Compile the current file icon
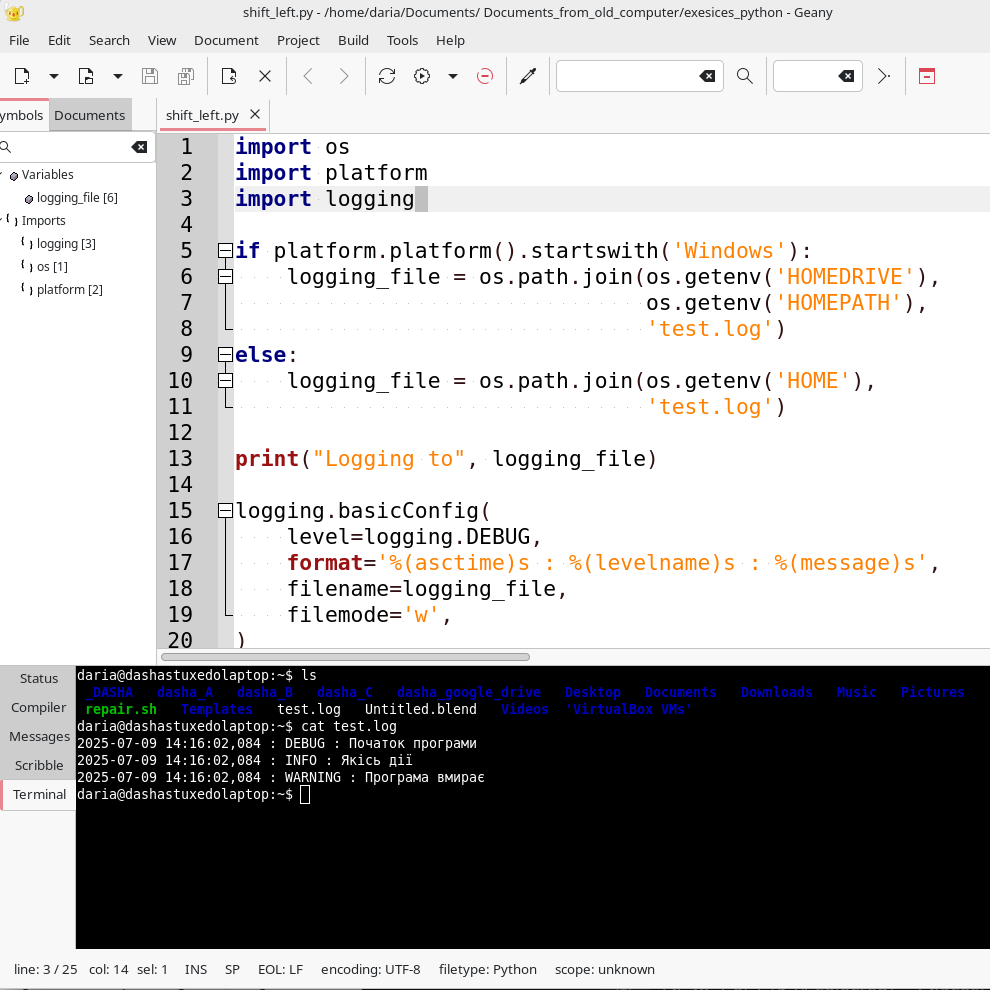The image size is (990, 990). (x=387, y=76)
